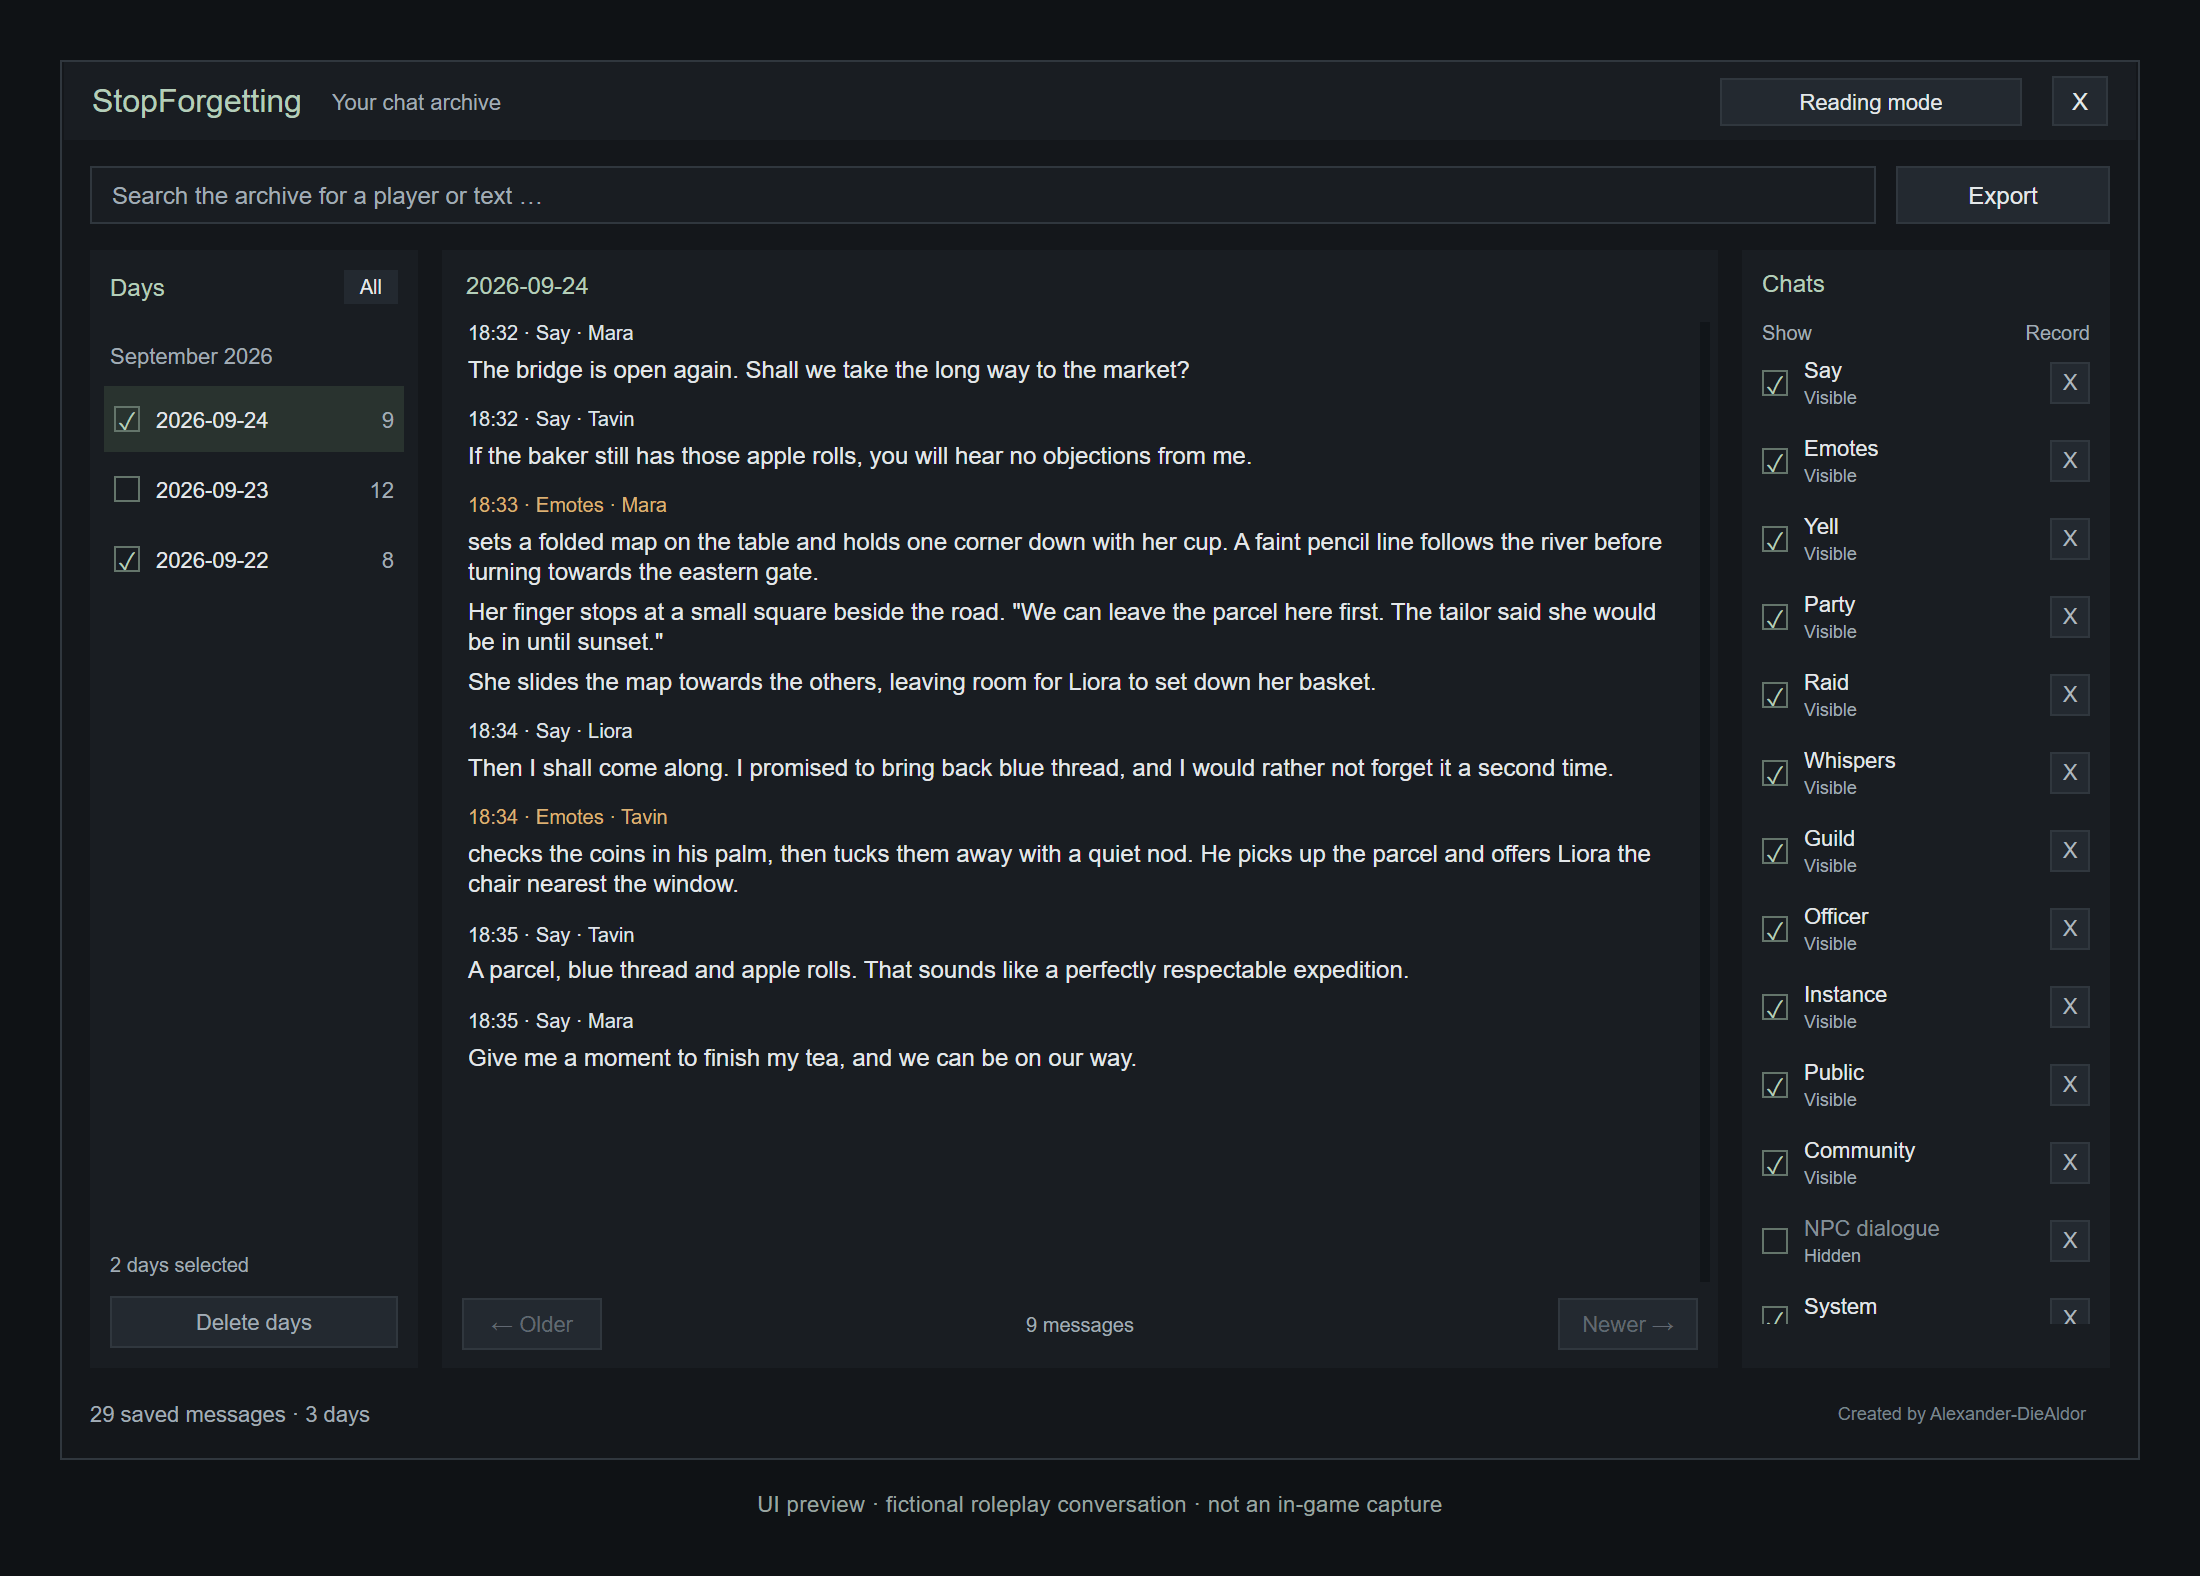Focus the archive search field
The image size is (2200, 1576).
(982, 195)
